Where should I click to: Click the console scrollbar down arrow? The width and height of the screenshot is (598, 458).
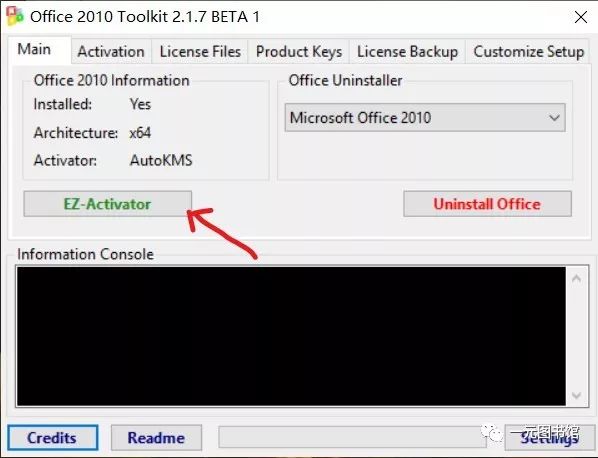(577, 395)
